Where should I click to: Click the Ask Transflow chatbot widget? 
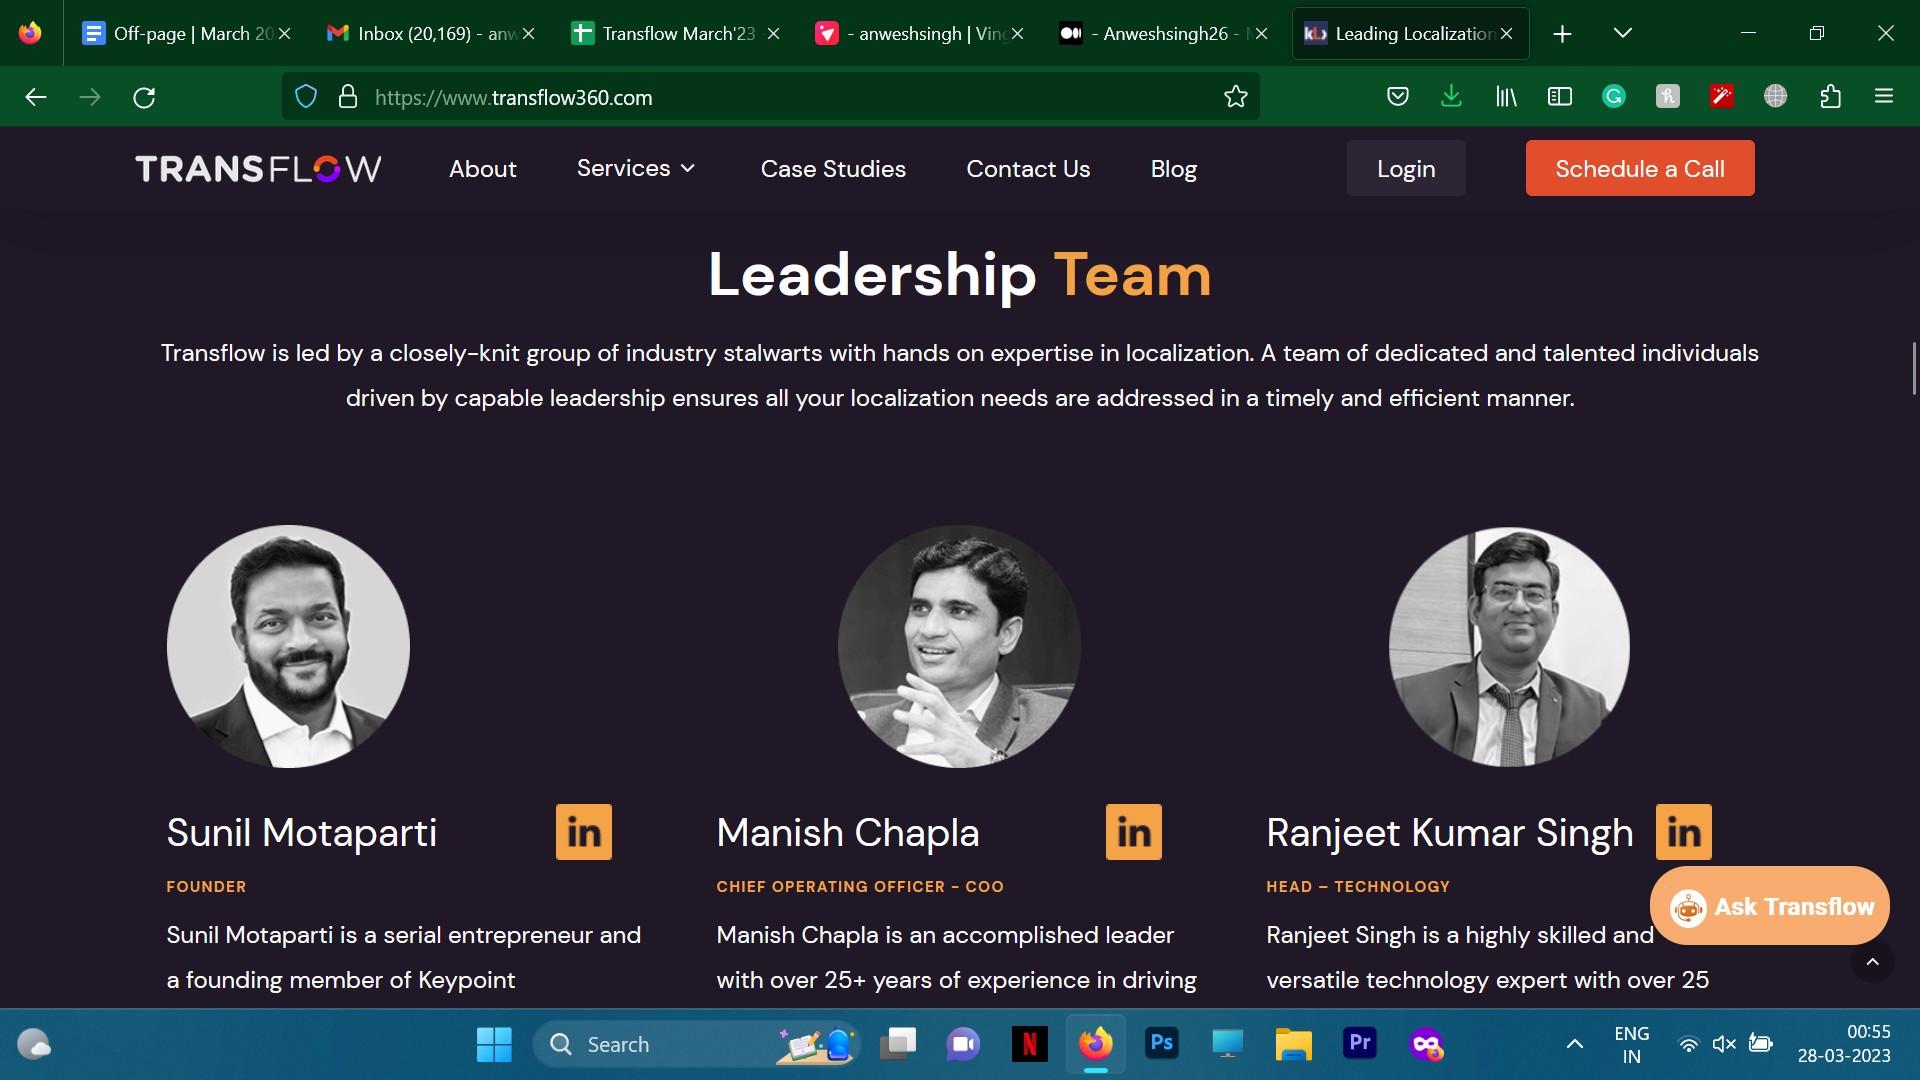coord(1769,906)
